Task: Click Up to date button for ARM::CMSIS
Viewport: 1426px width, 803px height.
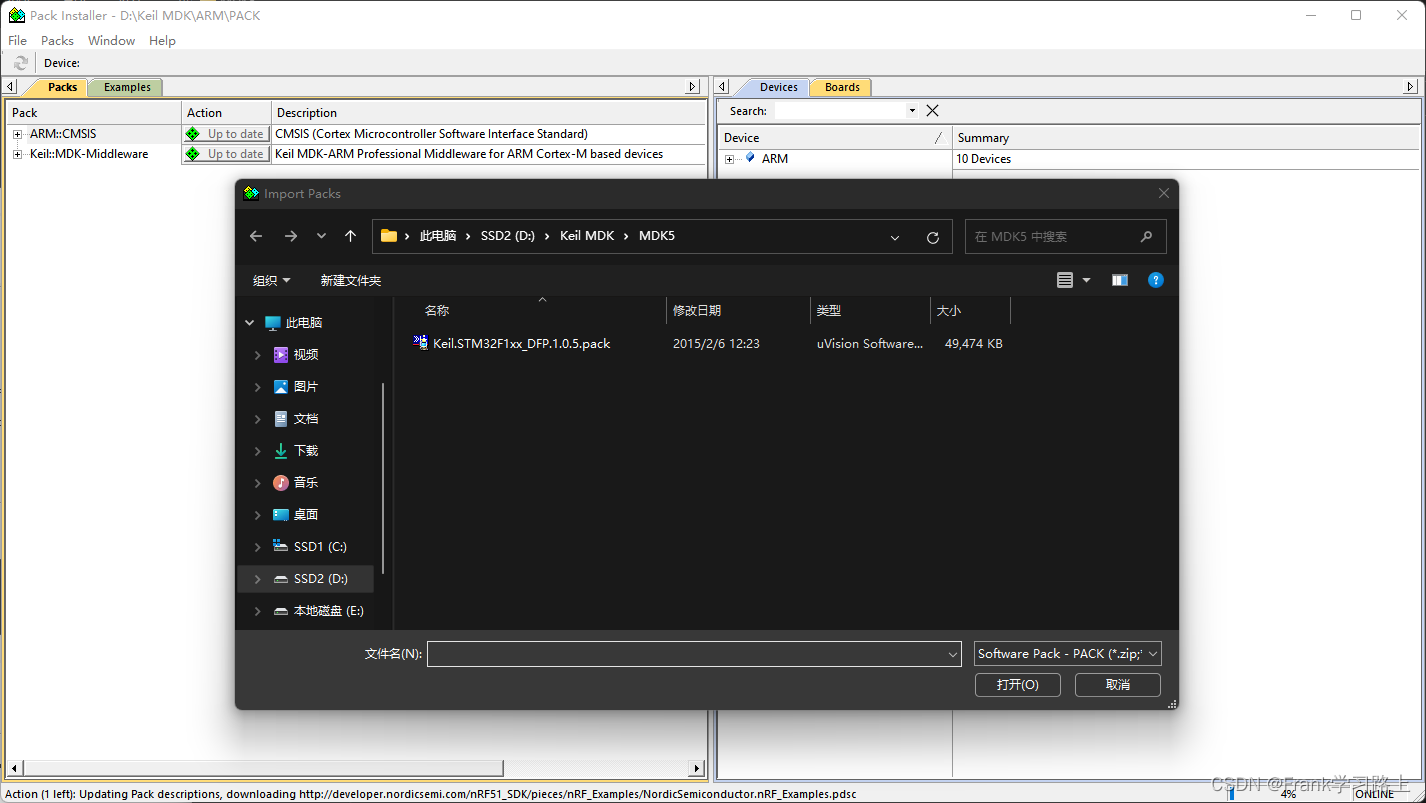Action: tap(226, 134)
